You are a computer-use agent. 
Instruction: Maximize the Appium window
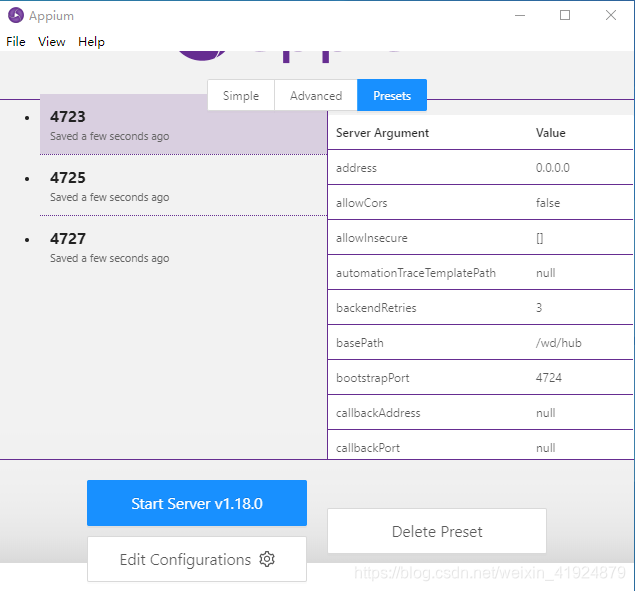[565, 15]
